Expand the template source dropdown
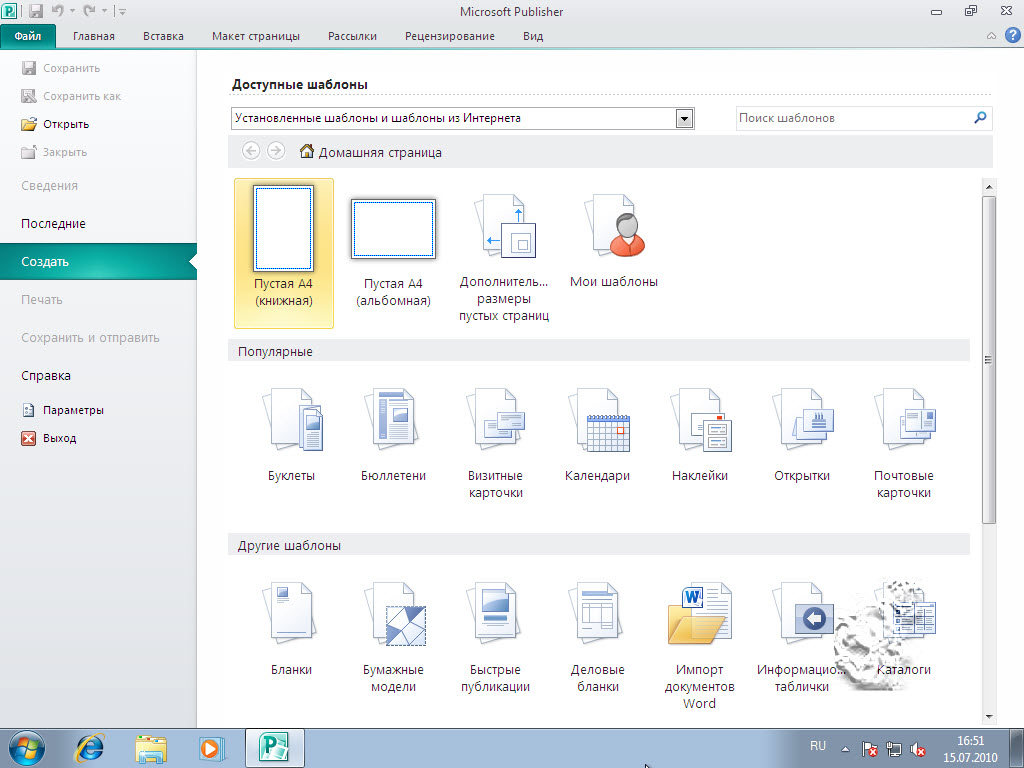The image size is (1024, 768). [684, 119]
